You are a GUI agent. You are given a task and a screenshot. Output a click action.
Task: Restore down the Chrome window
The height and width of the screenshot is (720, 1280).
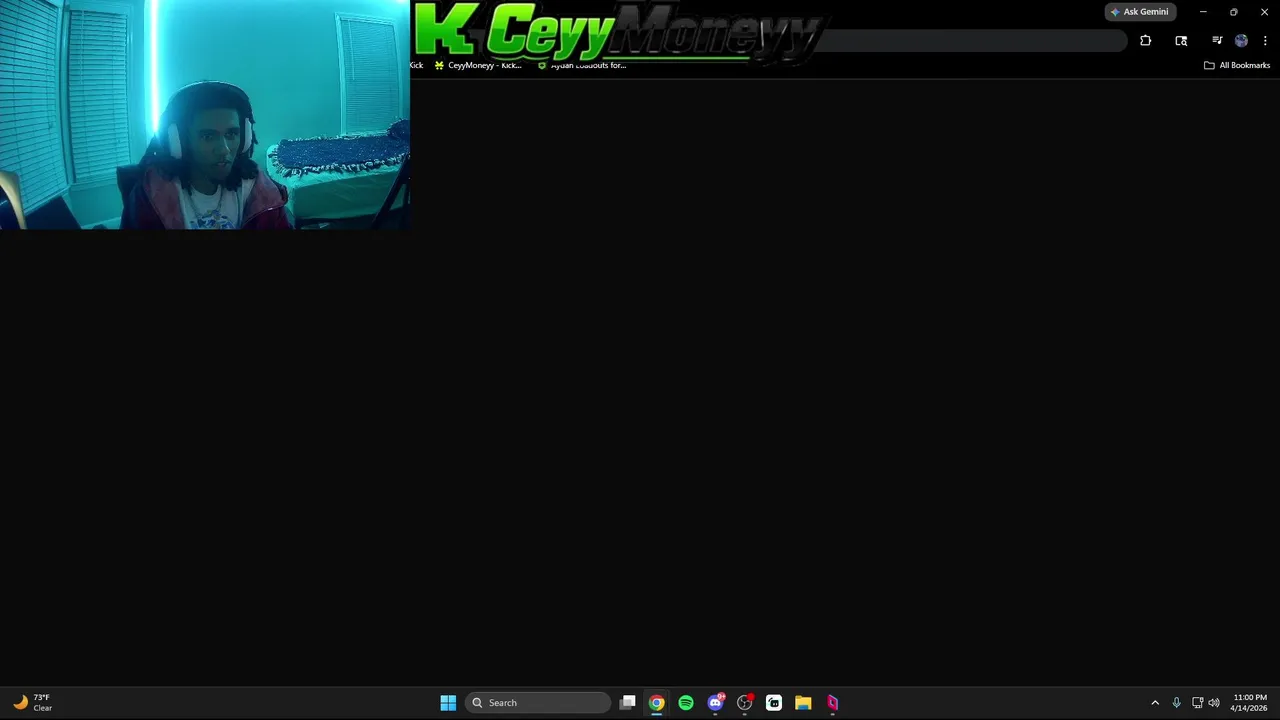(1233, 12)
